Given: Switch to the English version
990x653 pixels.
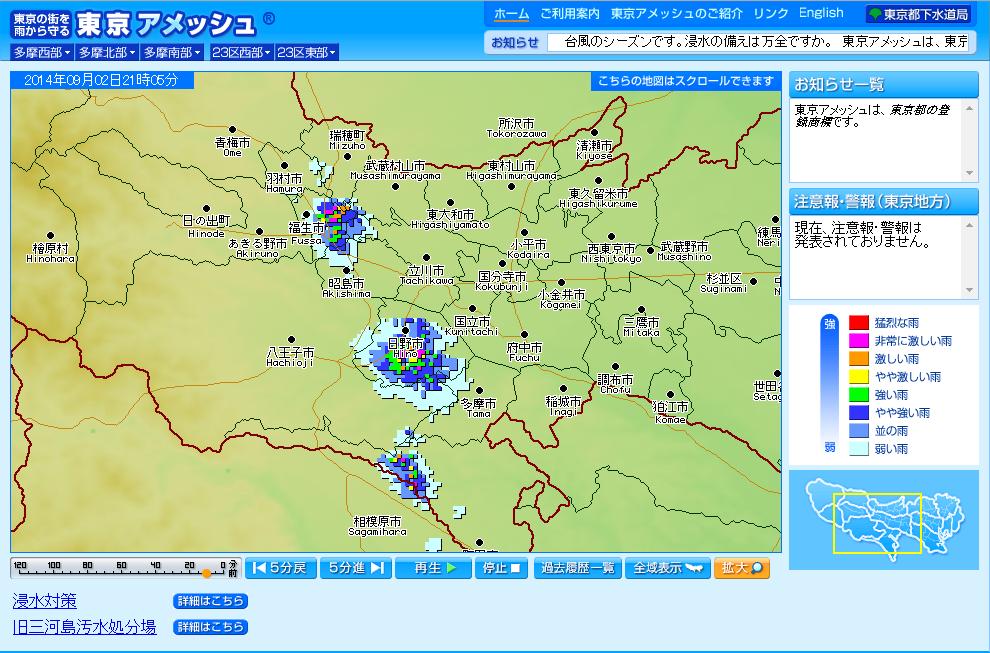Looking at the screenshot, I should (x=821, y=14).
